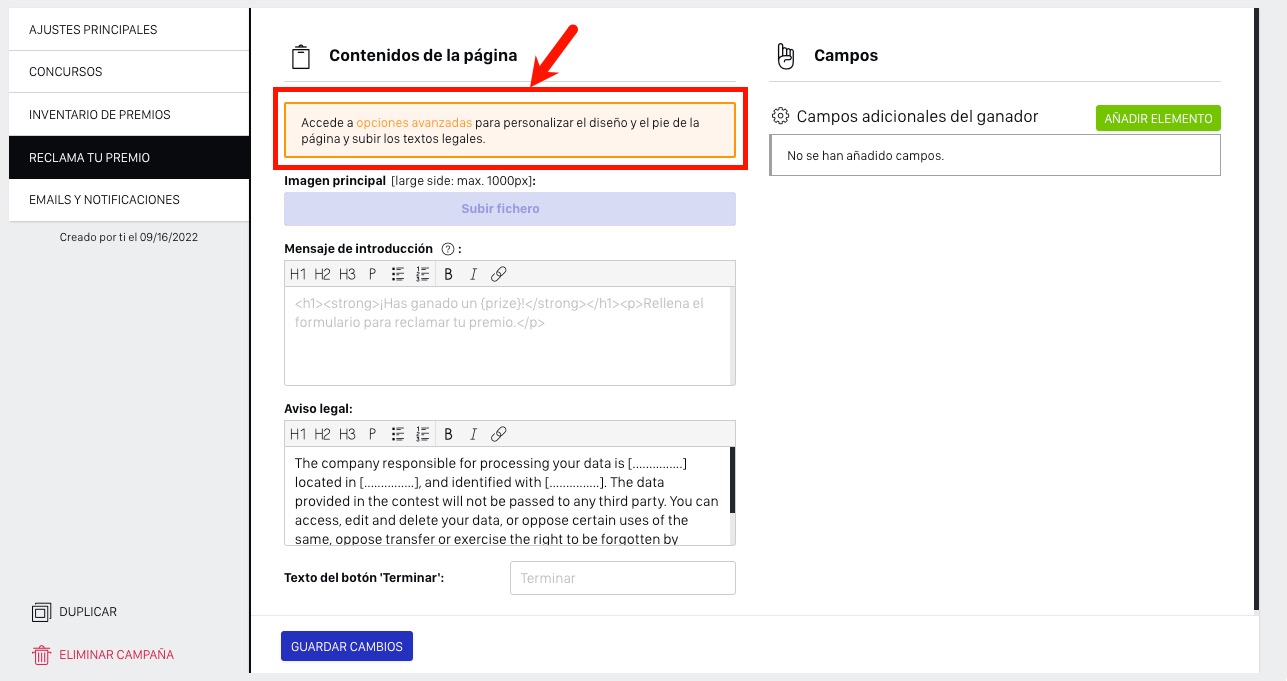
Task: Click Subir fichero upload button
Action: coord(510,209)
